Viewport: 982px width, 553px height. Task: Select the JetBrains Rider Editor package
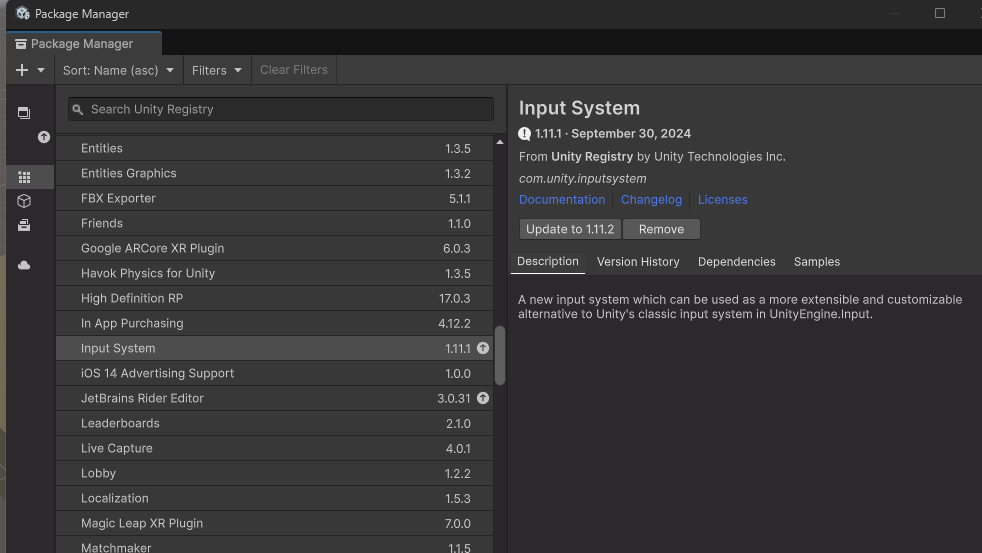point(274,398)
